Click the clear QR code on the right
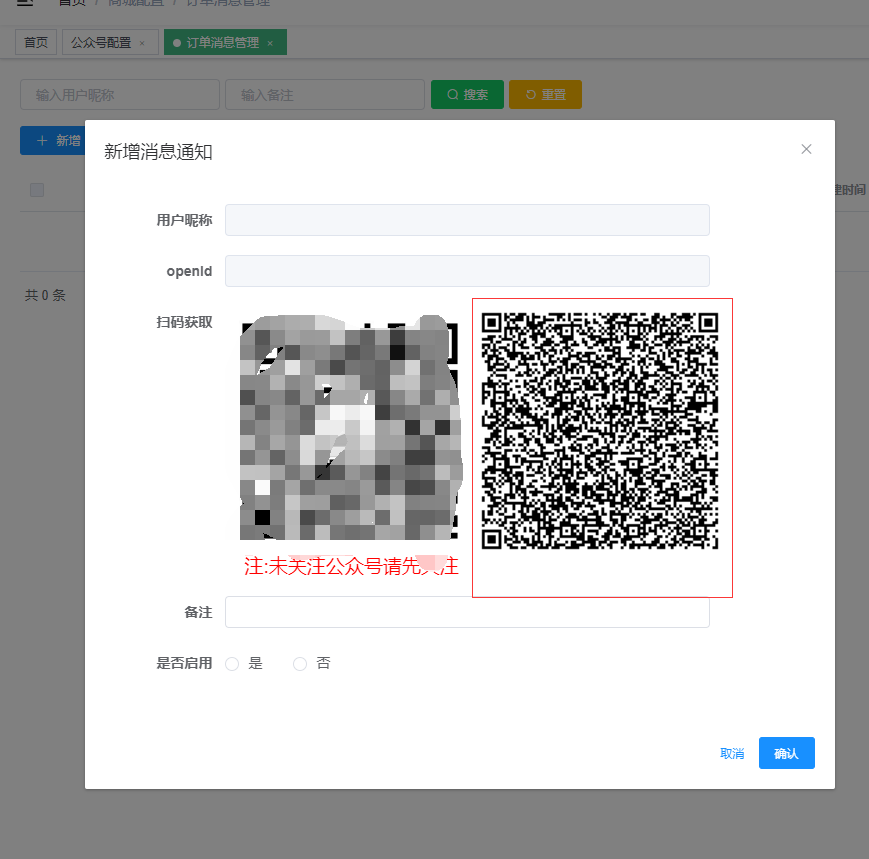Image resolution: width=869 pixels, height=859 pixels. [x=600, y=431]
